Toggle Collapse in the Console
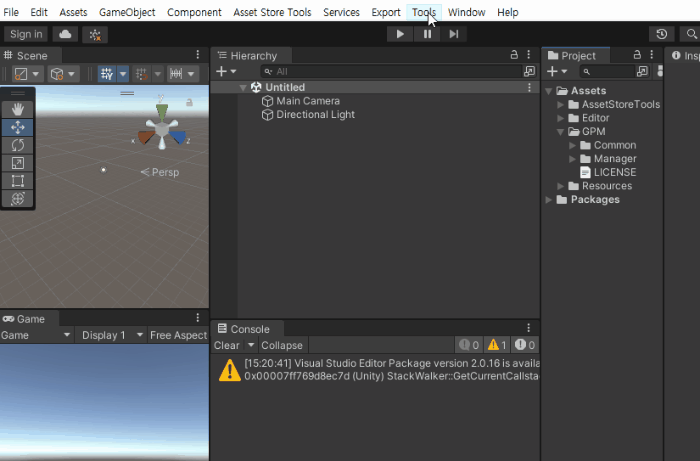Viewport: 700px width, 461px height. click(282, 345)
